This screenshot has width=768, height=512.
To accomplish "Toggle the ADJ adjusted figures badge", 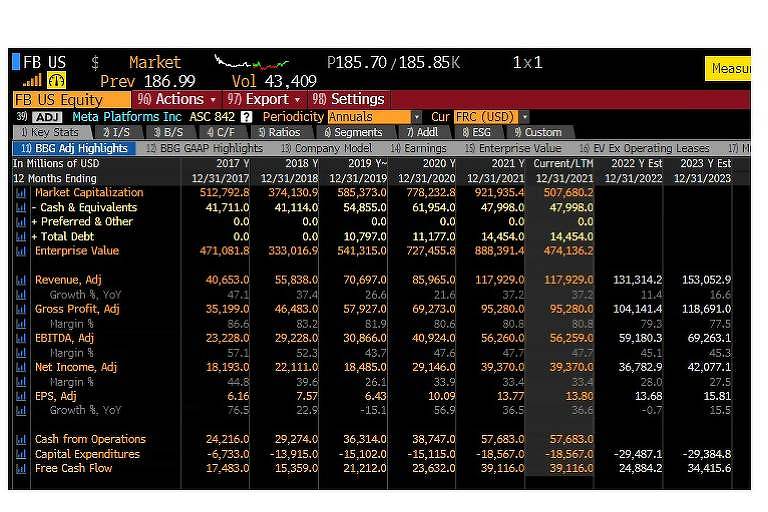I will (x=47, y=117).
